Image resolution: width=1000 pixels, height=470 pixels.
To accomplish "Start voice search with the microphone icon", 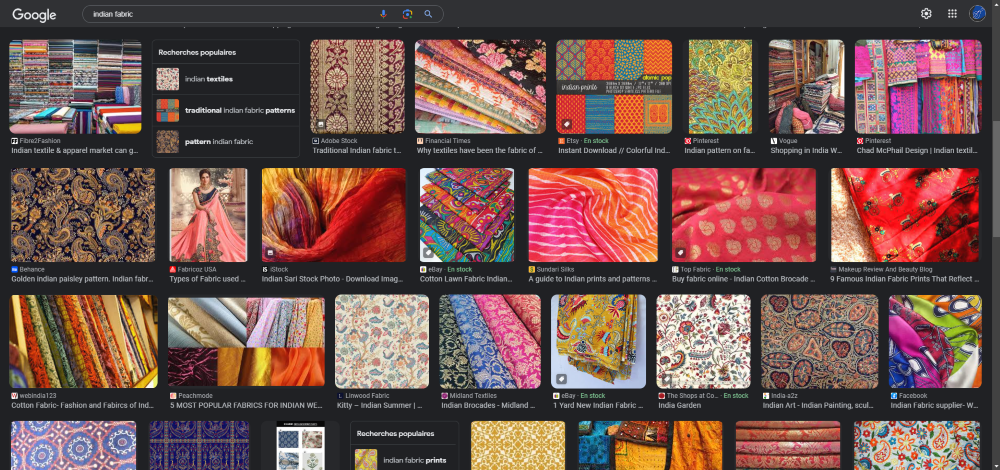I will pyautogui.click(x=383, y=14).
